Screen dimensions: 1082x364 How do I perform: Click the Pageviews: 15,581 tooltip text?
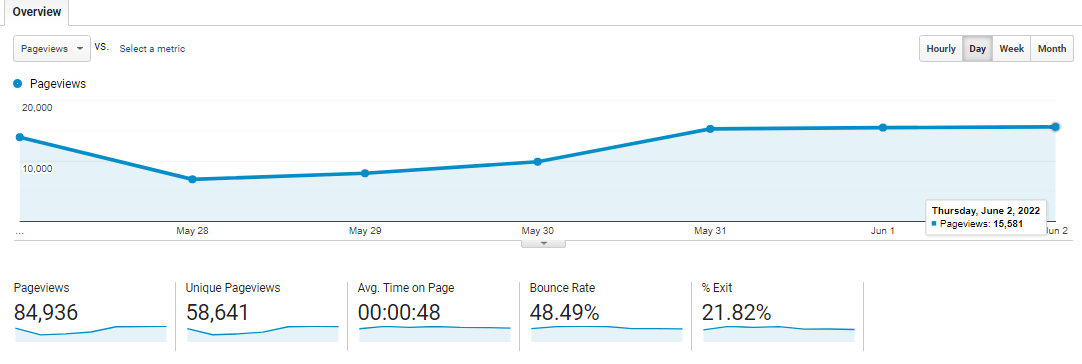coord(981,224)
